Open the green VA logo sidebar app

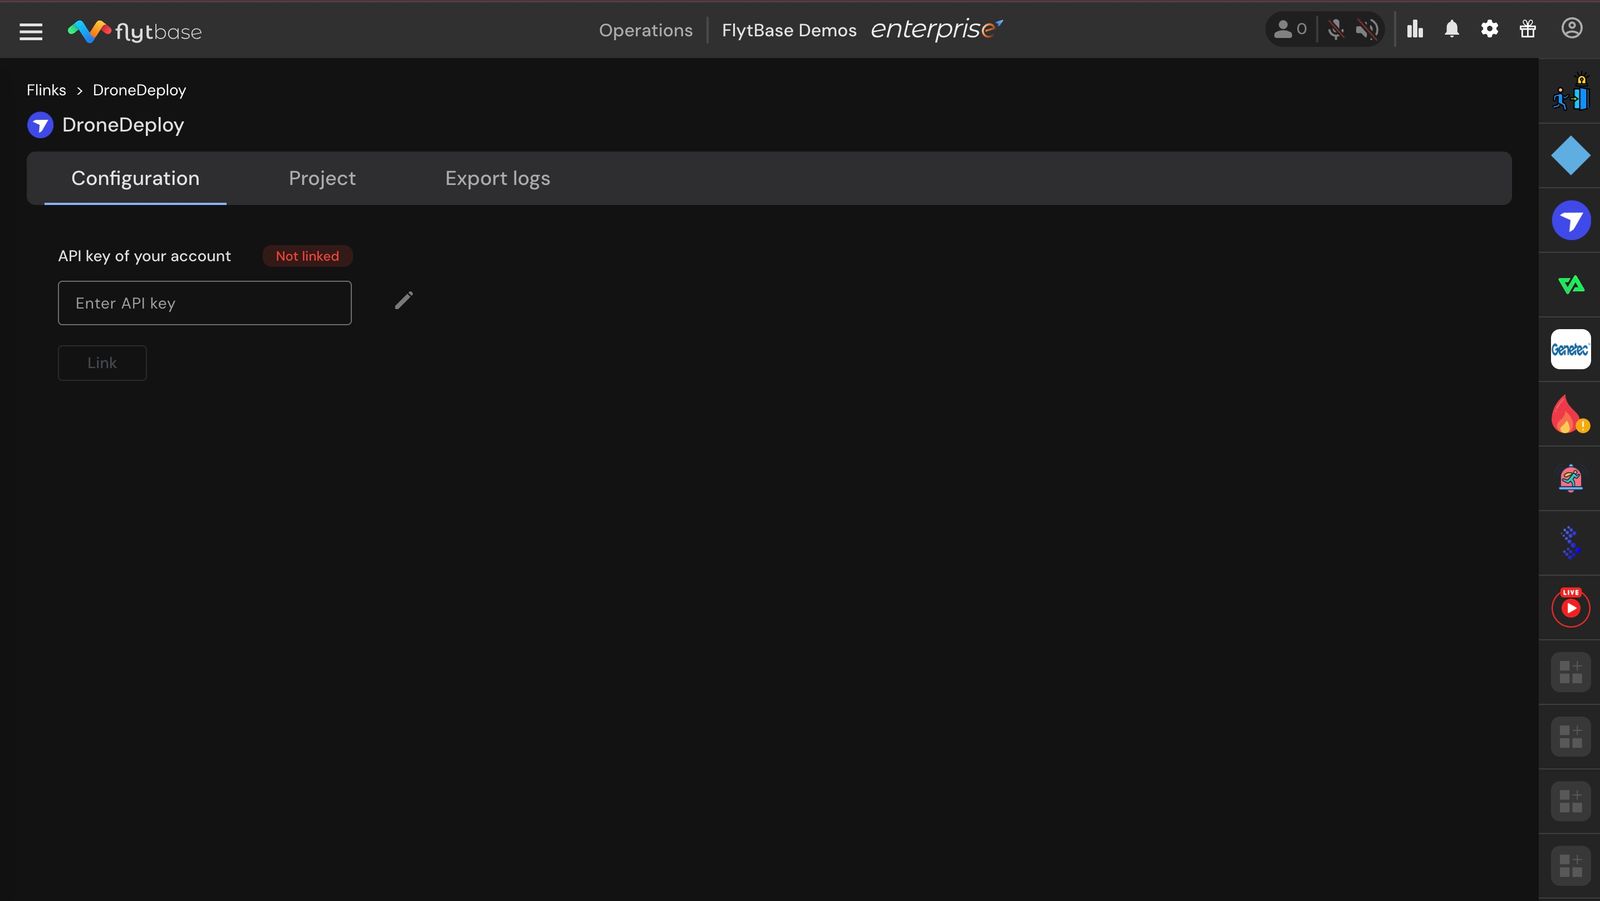1571,285
